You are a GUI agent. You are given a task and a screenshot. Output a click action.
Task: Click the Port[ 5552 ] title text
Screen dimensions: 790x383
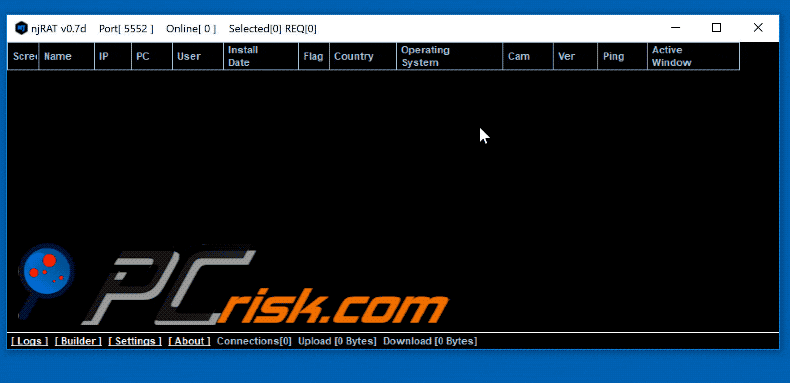click(x=126, y=29)
